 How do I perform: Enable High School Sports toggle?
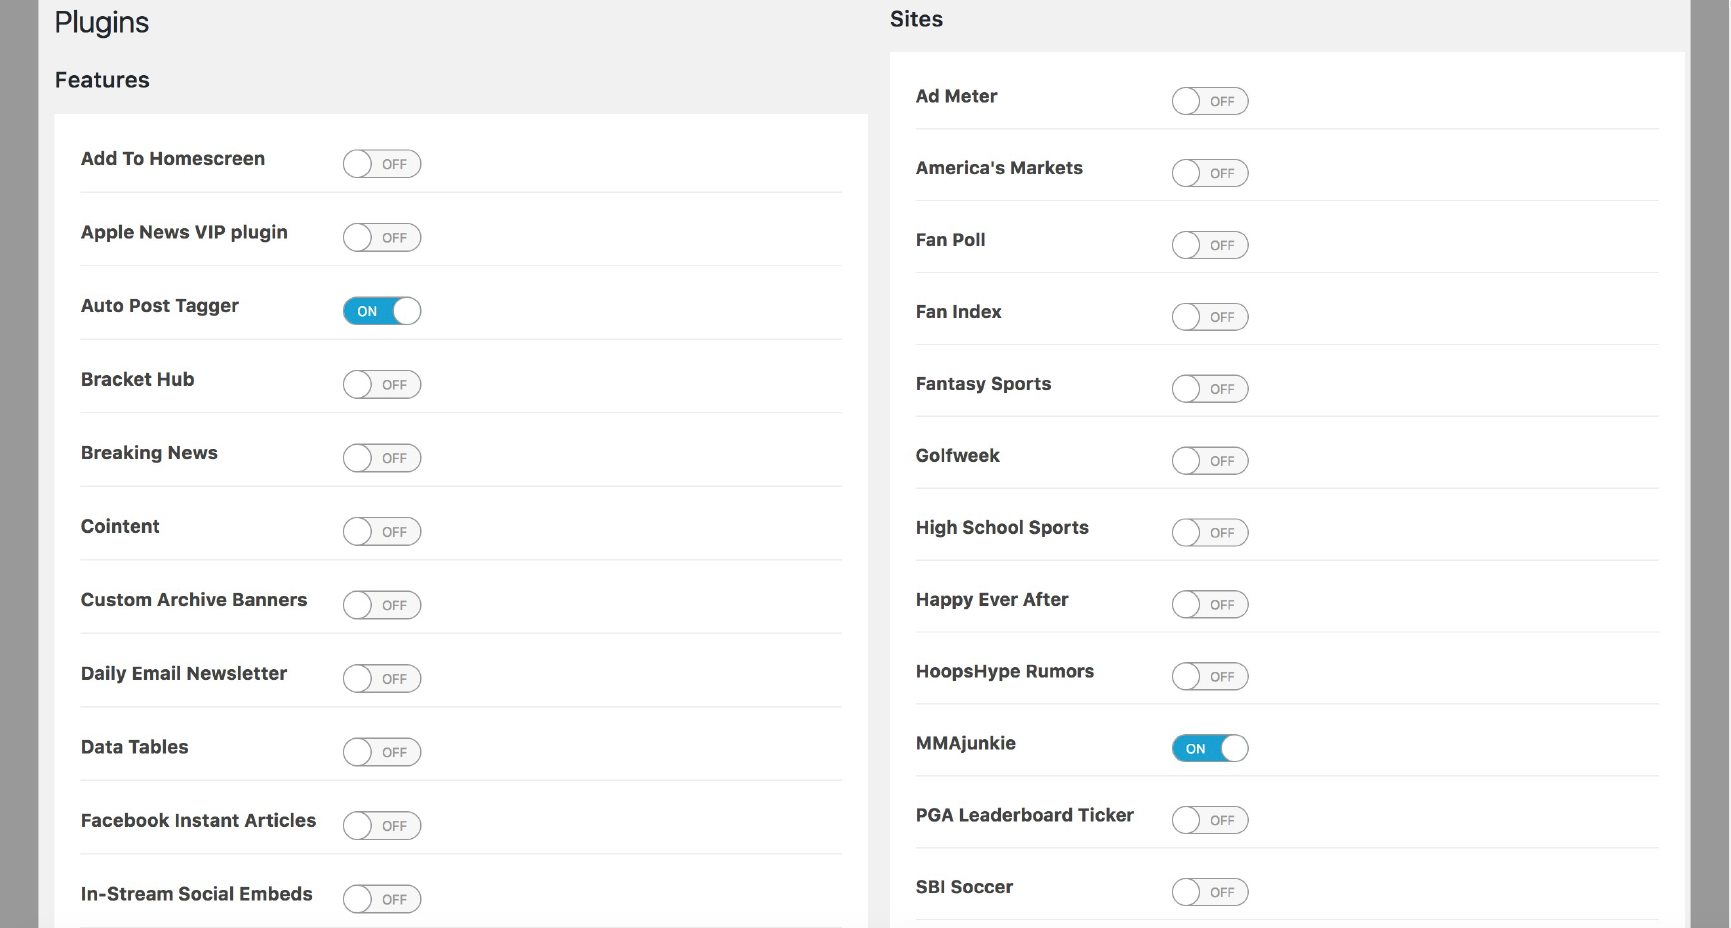point(1210,533)
